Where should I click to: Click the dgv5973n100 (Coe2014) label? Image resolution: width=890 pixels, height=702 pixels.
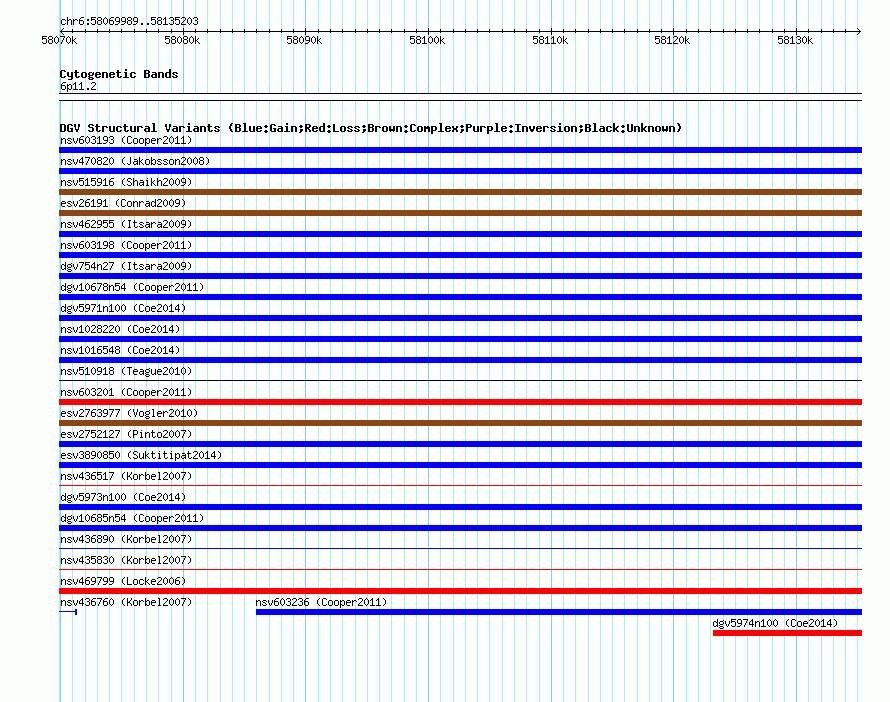click(x=123, y=497)
